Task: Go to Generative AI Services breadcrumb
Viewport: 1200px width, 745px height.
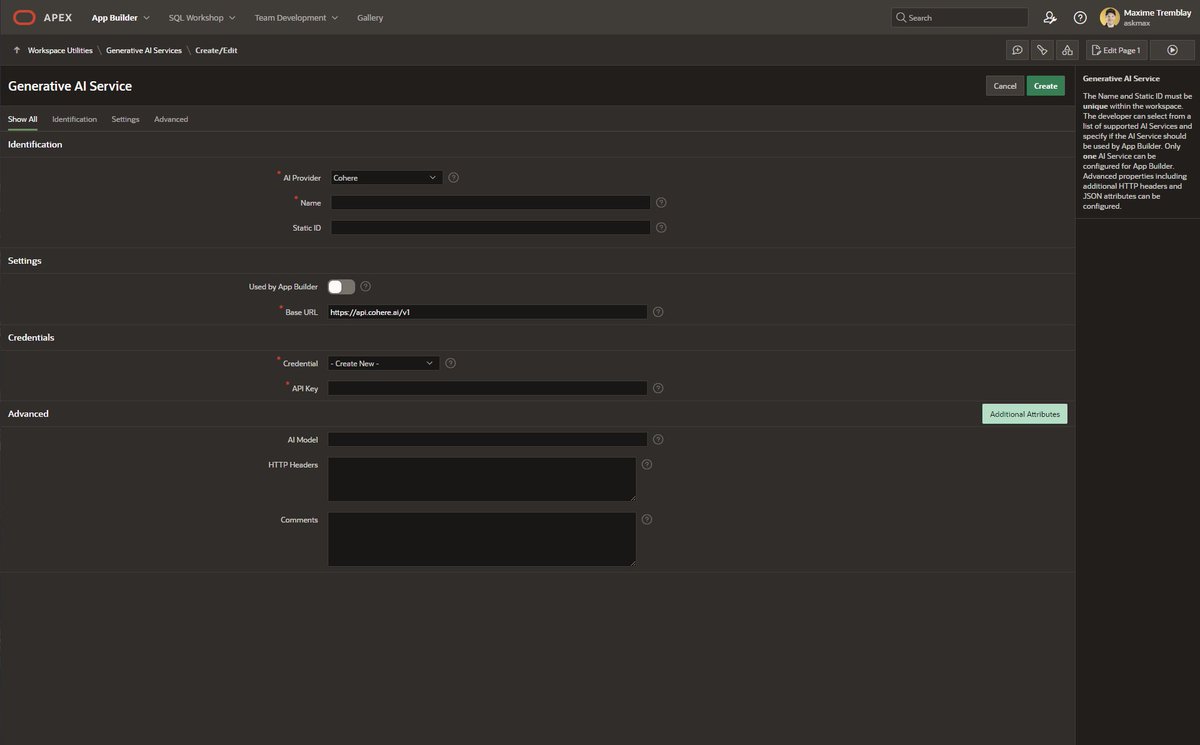Action: pyautogui.click(x=144, y=50)
